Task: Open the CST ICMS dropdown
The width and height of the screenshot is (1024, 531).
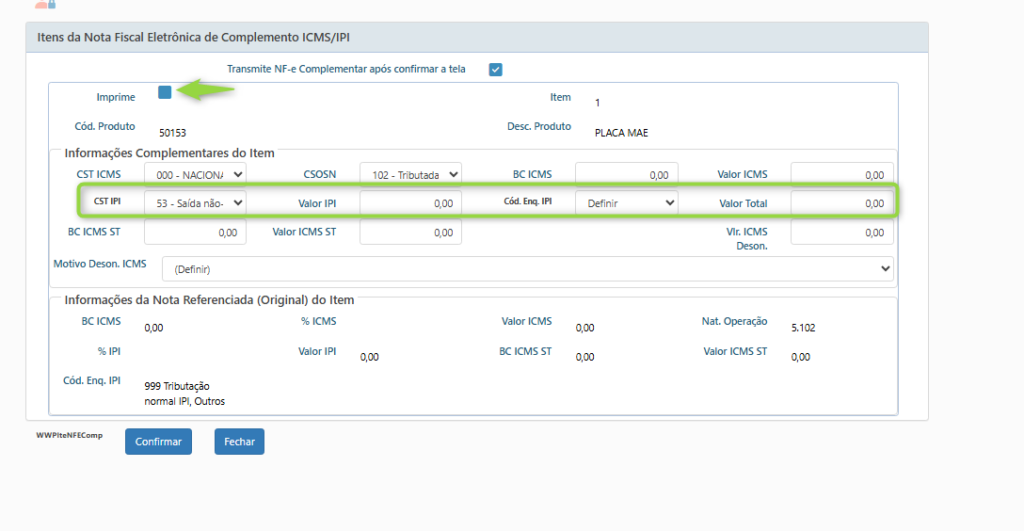Action: pyautogui.click(x=195, y=174)
